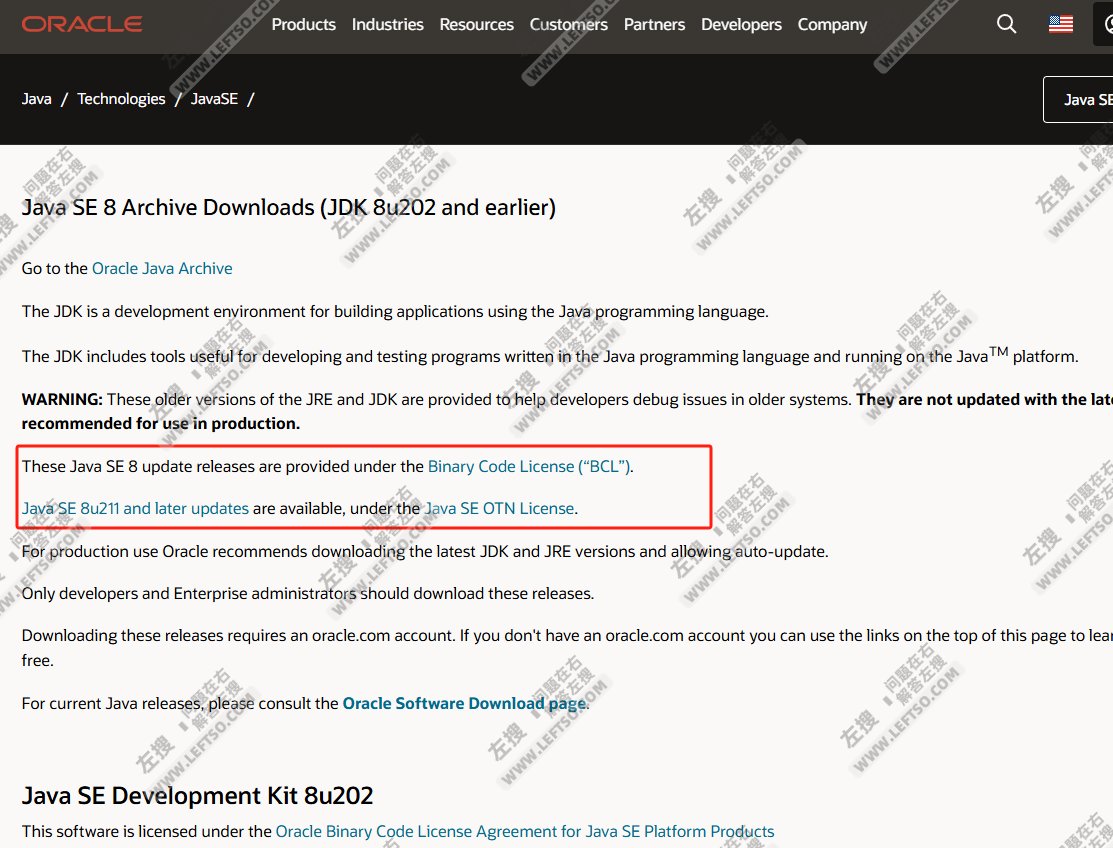Open the Customers menu item
Screen dimensions: 1113x848
click(568, 24)
